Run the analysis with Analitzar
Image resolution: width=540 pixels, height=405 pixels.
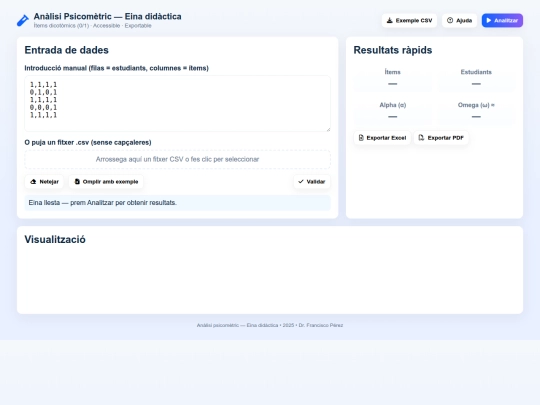[x=502, y=20]
